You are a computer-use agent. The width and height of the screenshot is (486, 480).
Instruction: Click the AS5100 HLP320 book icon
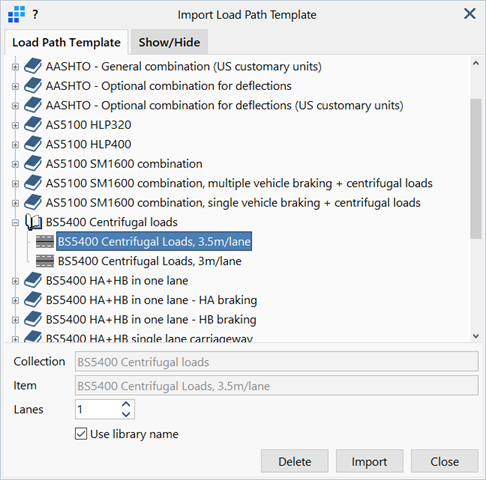click(x=33, y=125)
